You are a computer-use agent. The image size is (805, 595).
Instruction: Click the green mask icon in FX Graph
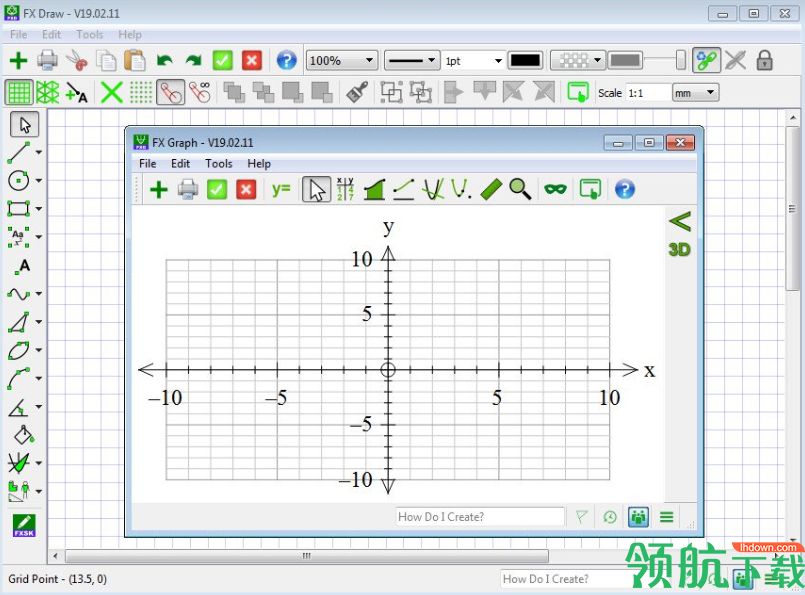pos(555,189)
